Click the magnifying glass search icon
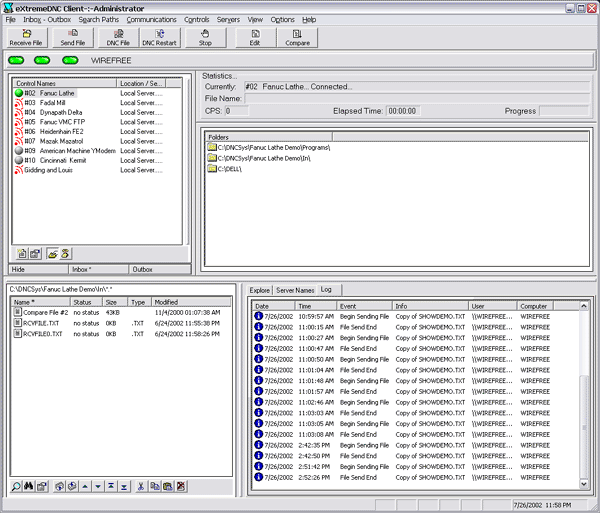600x513 pixels. 16,486
